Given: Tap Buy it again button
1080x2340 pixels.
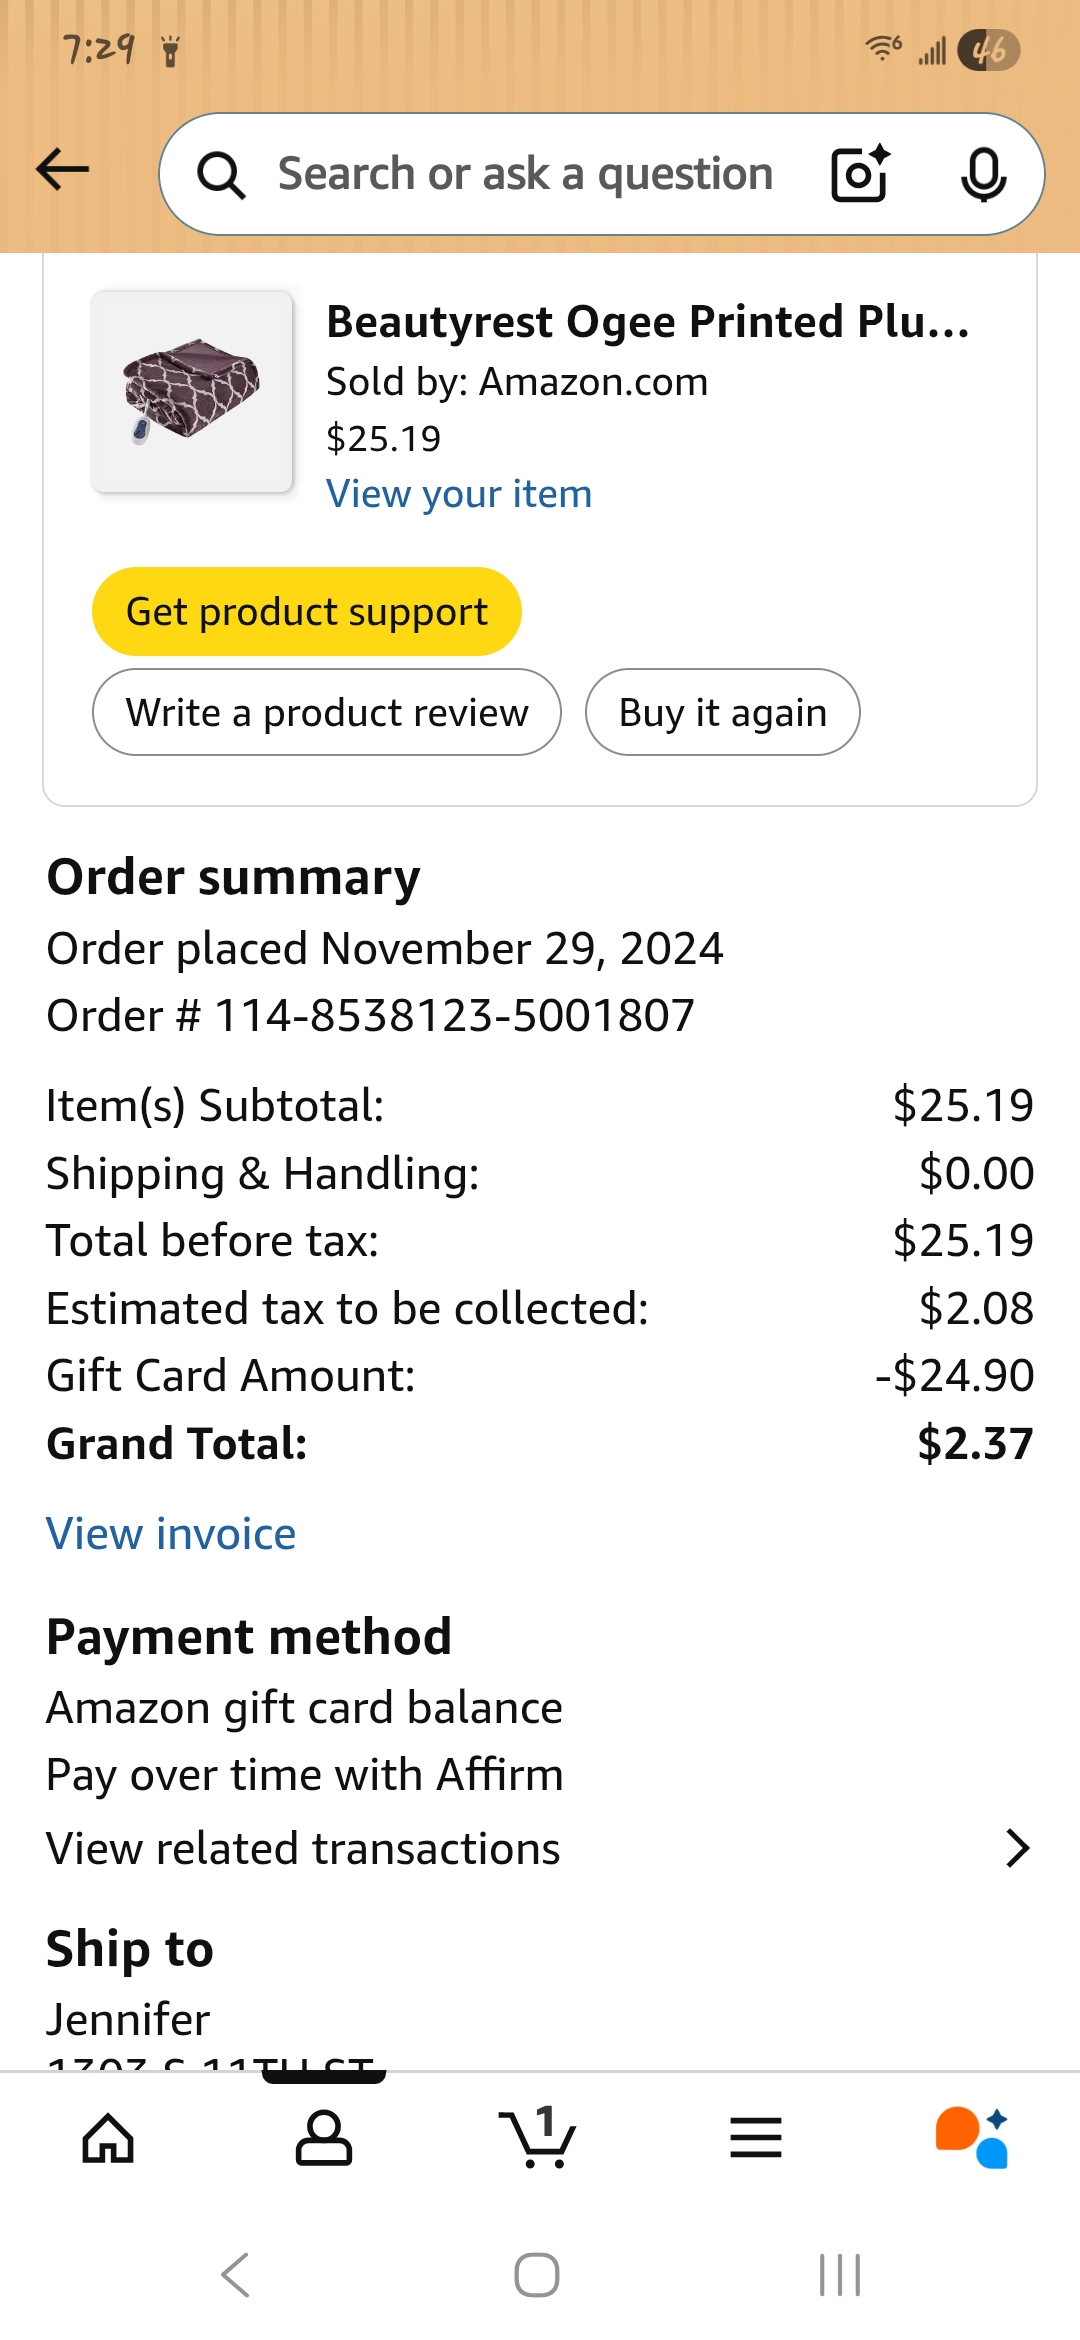Looking at the screenshot, I should click(723, 712).
